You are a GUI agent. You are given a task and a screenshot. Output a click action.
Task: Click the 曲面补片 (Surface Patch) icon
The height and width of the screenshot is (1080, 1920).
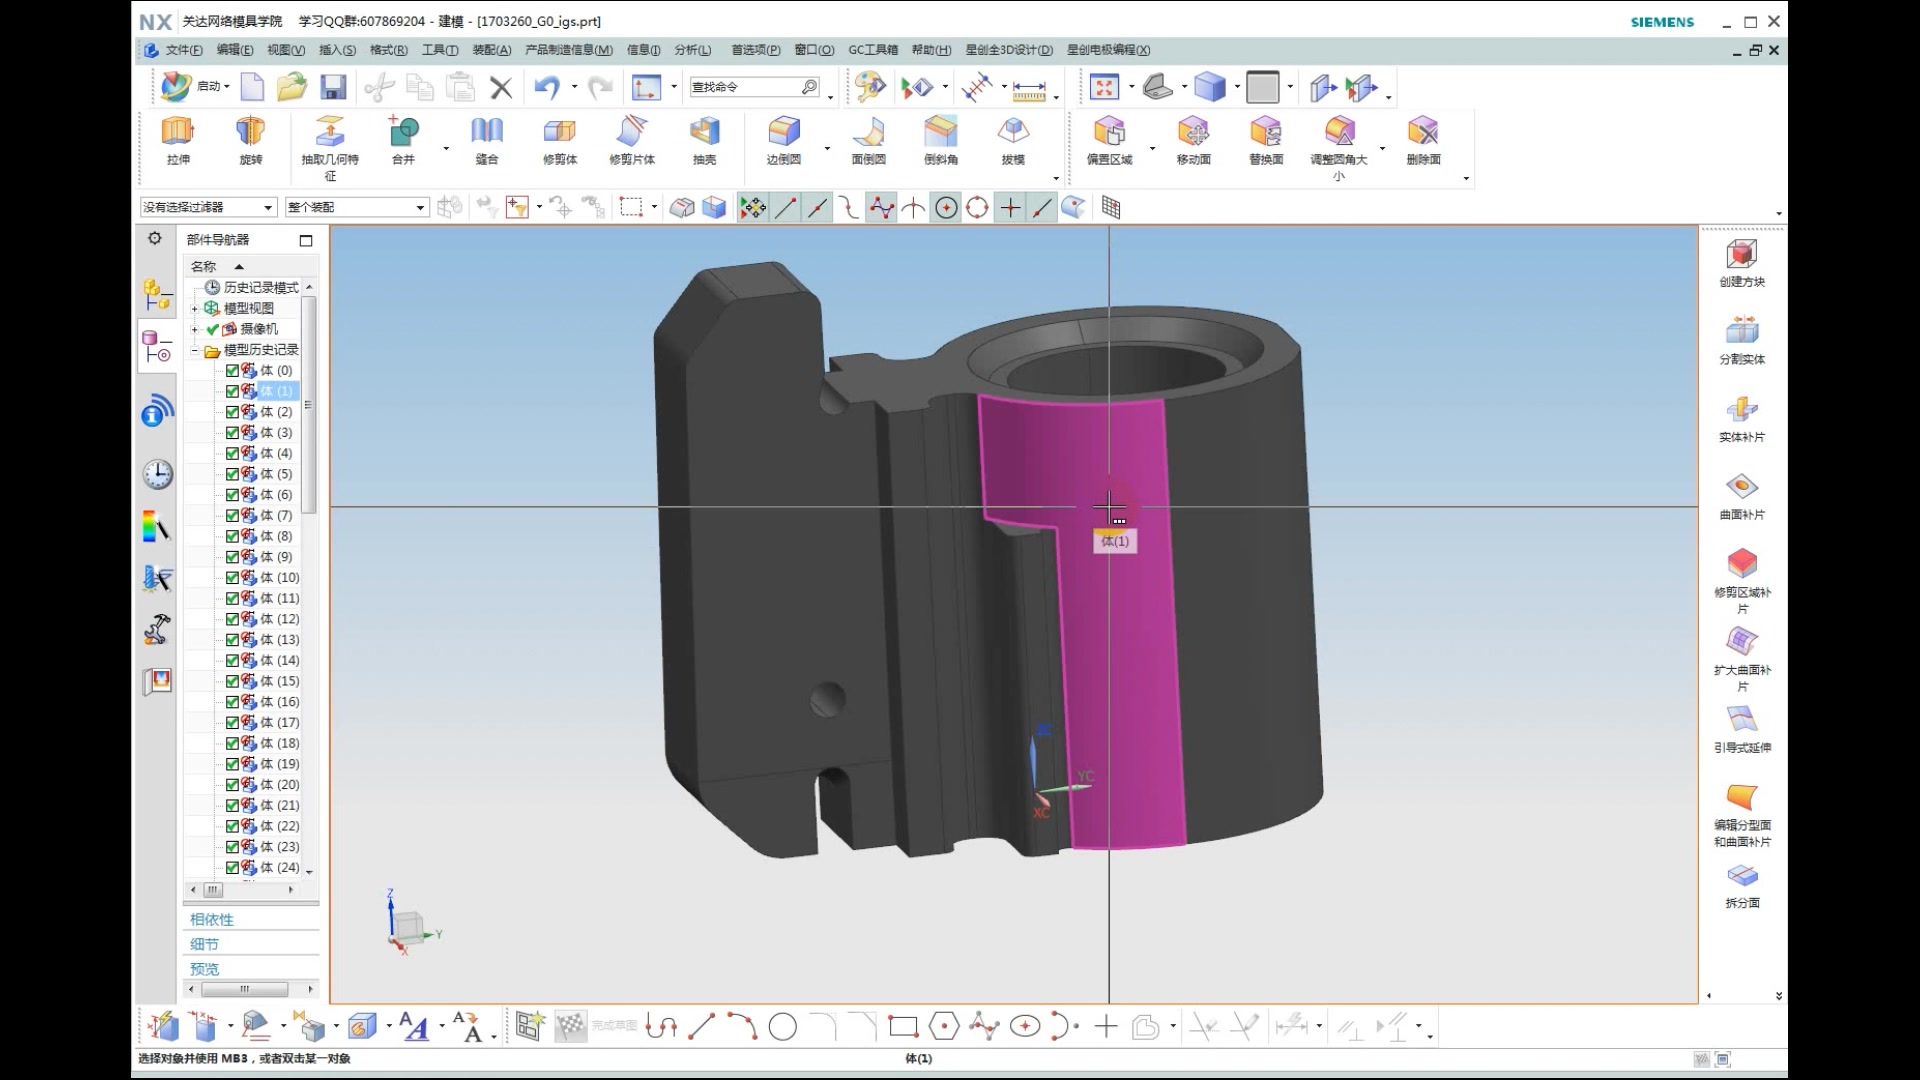pyautogui.click(x=1741, y=488)
